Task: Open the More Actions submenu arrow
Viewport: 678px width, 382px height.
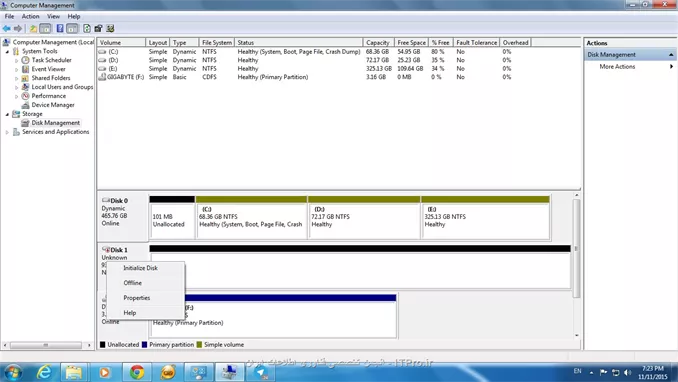Action: tap(672, 67)
